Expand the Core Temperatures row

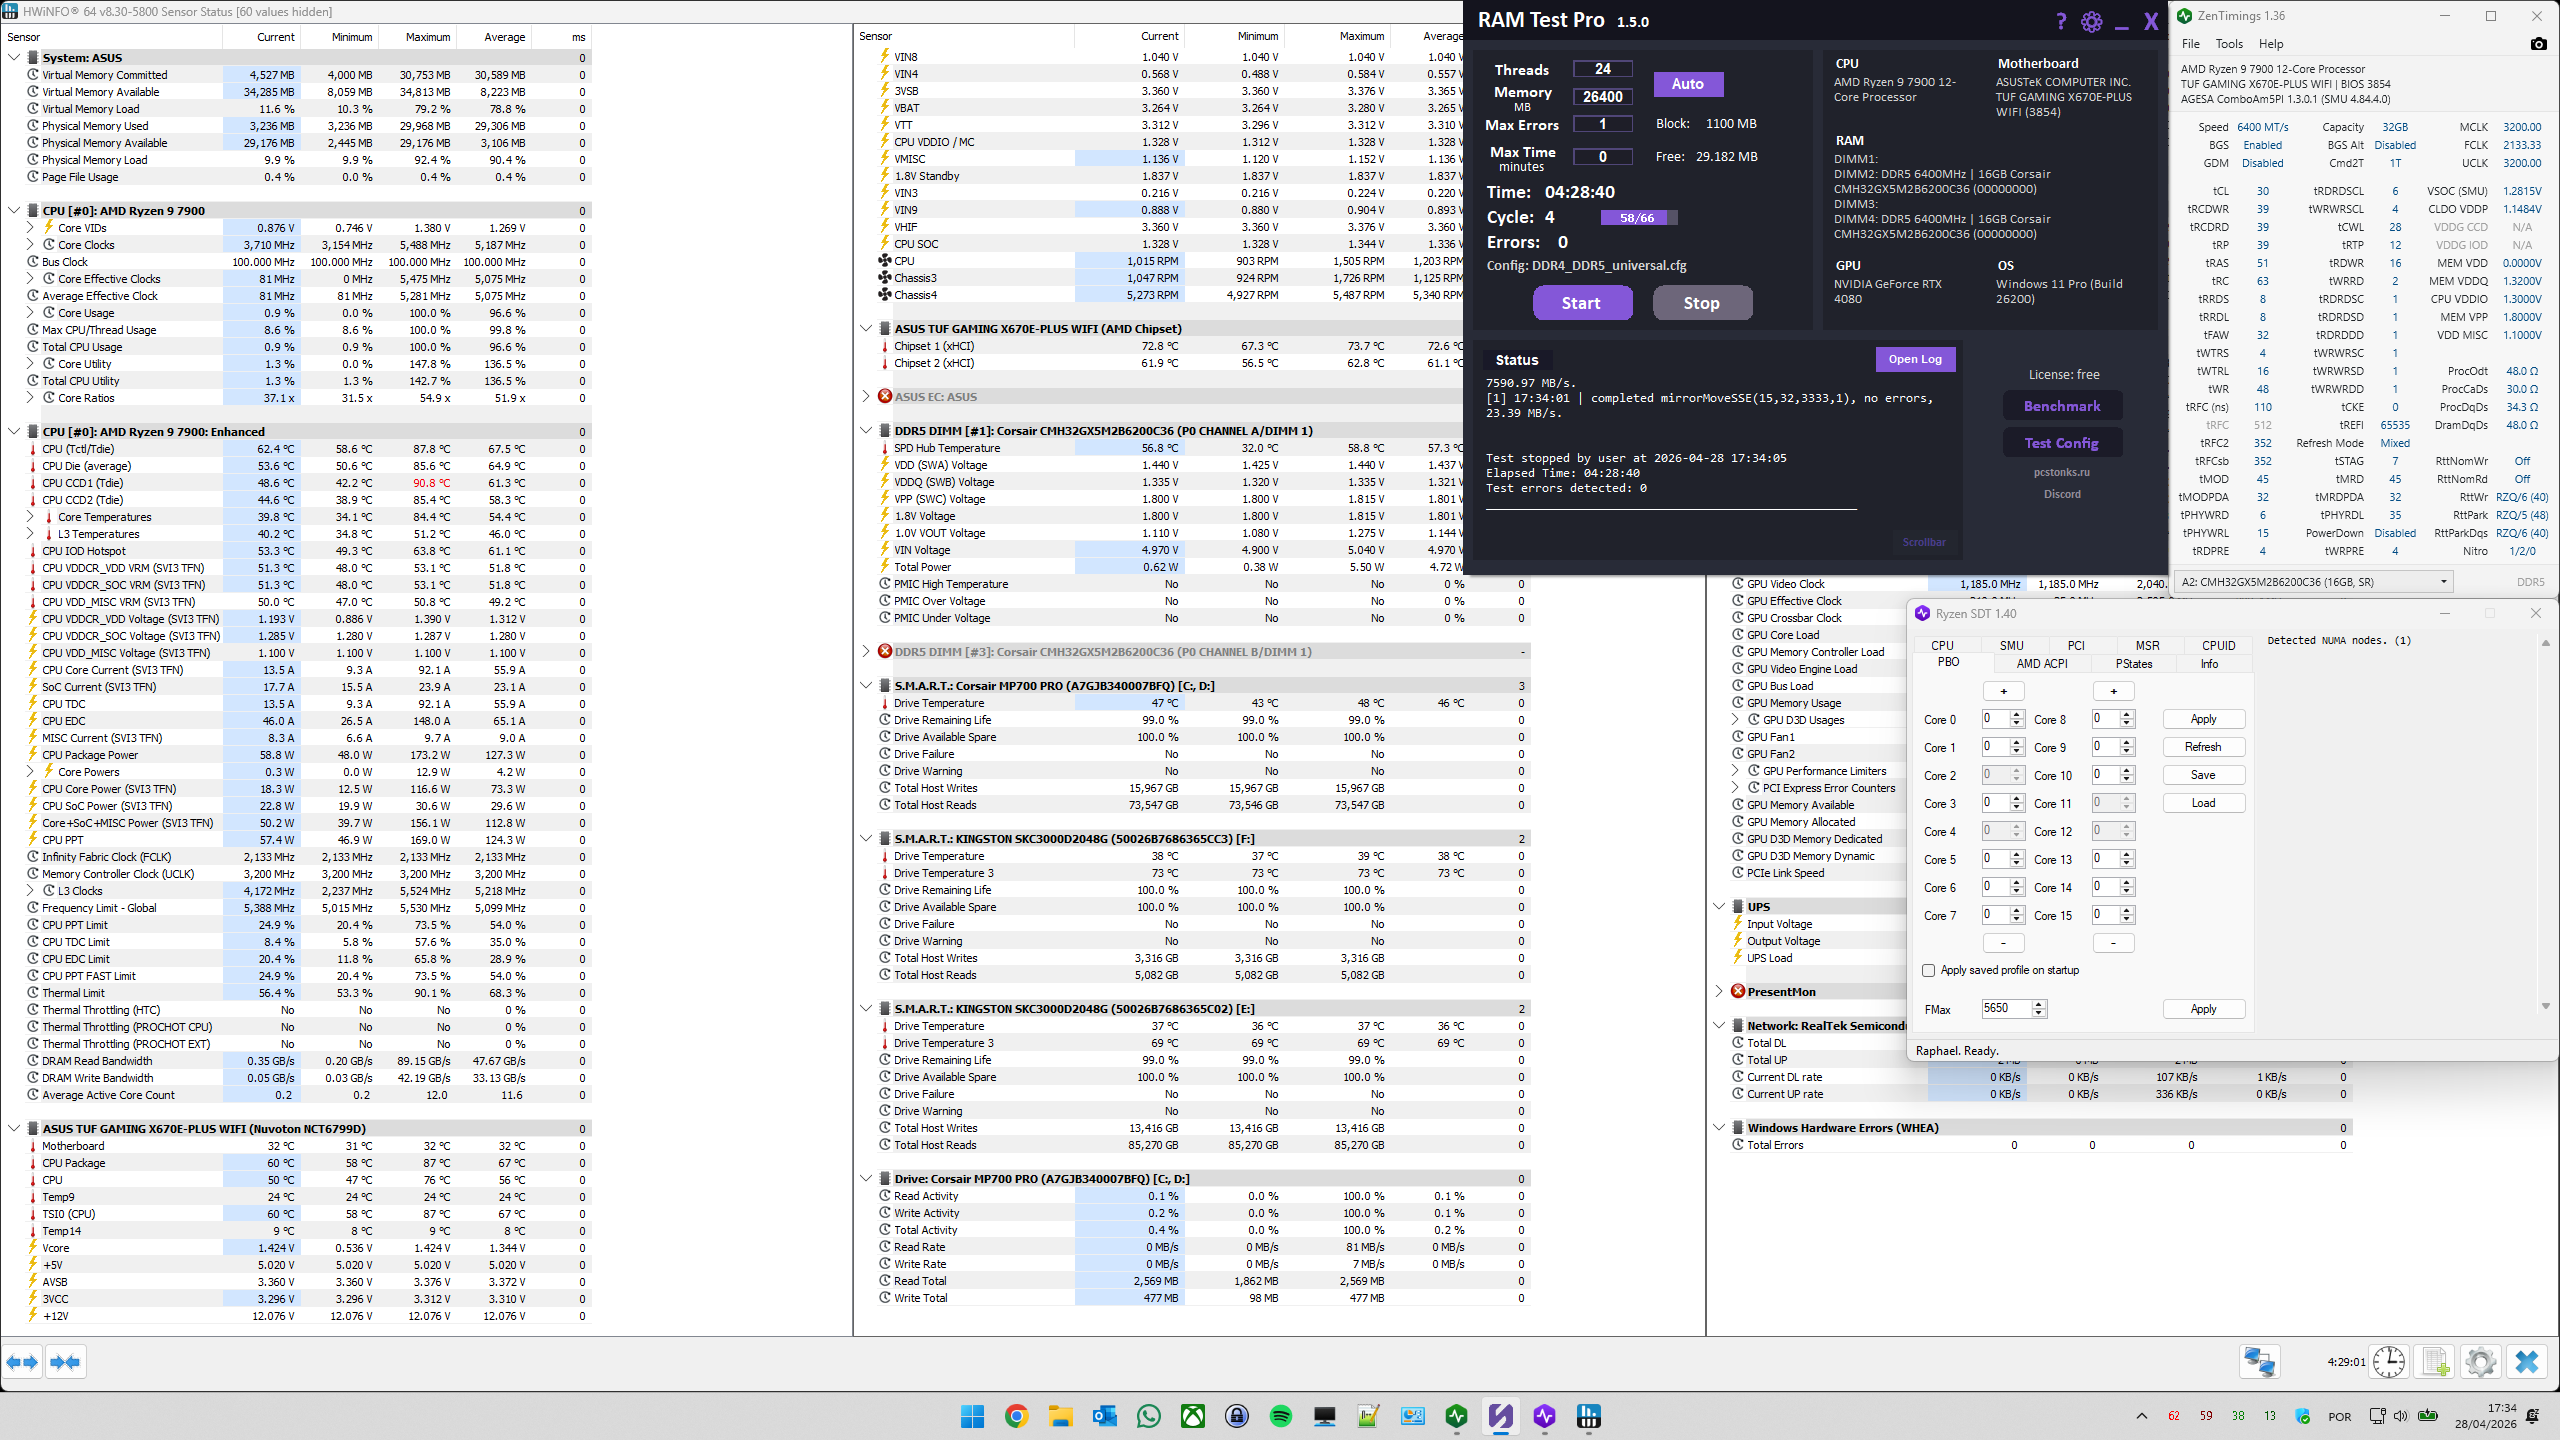pyautogui.click(x=30, y=517)
